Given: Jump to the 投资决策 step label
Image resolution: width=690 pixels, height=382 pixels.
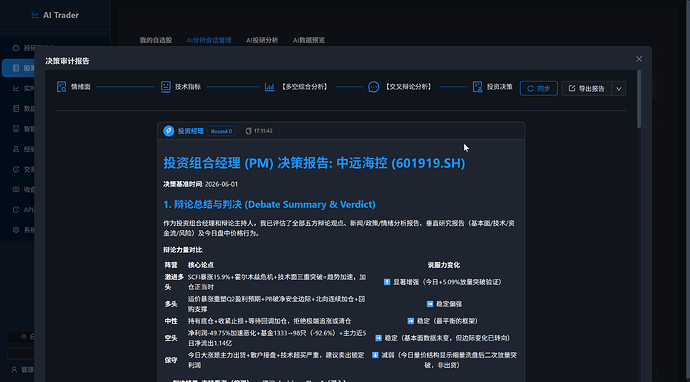Looking at the screenshot, I should (499, 87).
